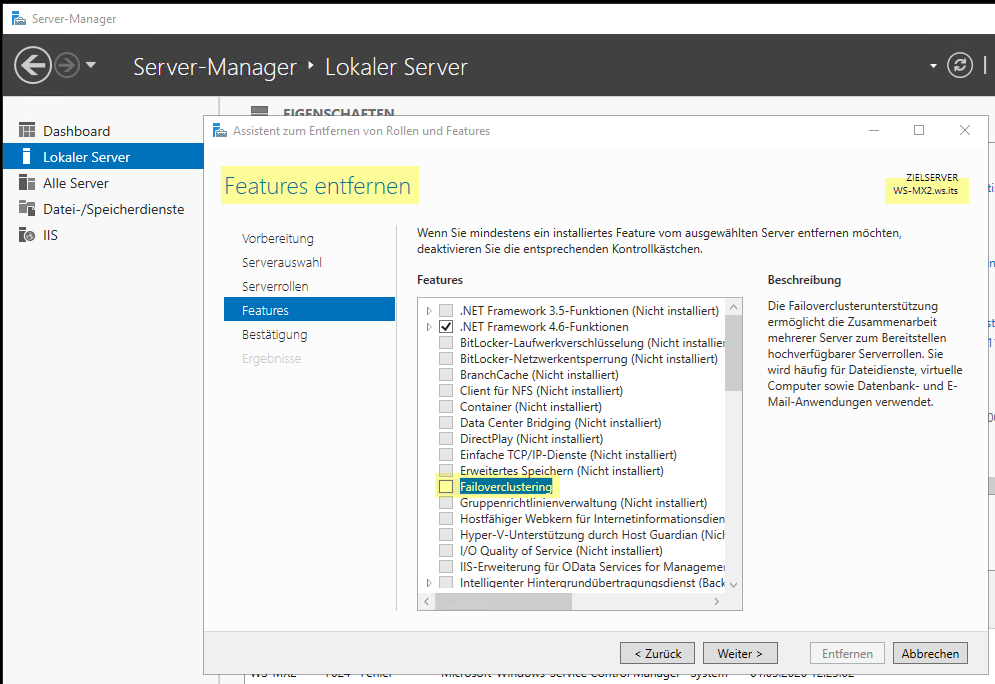
Task: Select the Einfache TCP/IP-Dienste list entry
Action: coord(568,455)
